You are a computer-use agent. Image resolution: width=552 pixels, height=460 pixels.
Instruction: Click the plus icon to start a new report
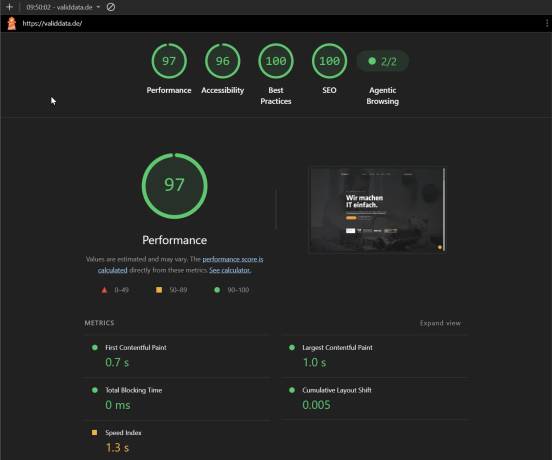point(10,7)
